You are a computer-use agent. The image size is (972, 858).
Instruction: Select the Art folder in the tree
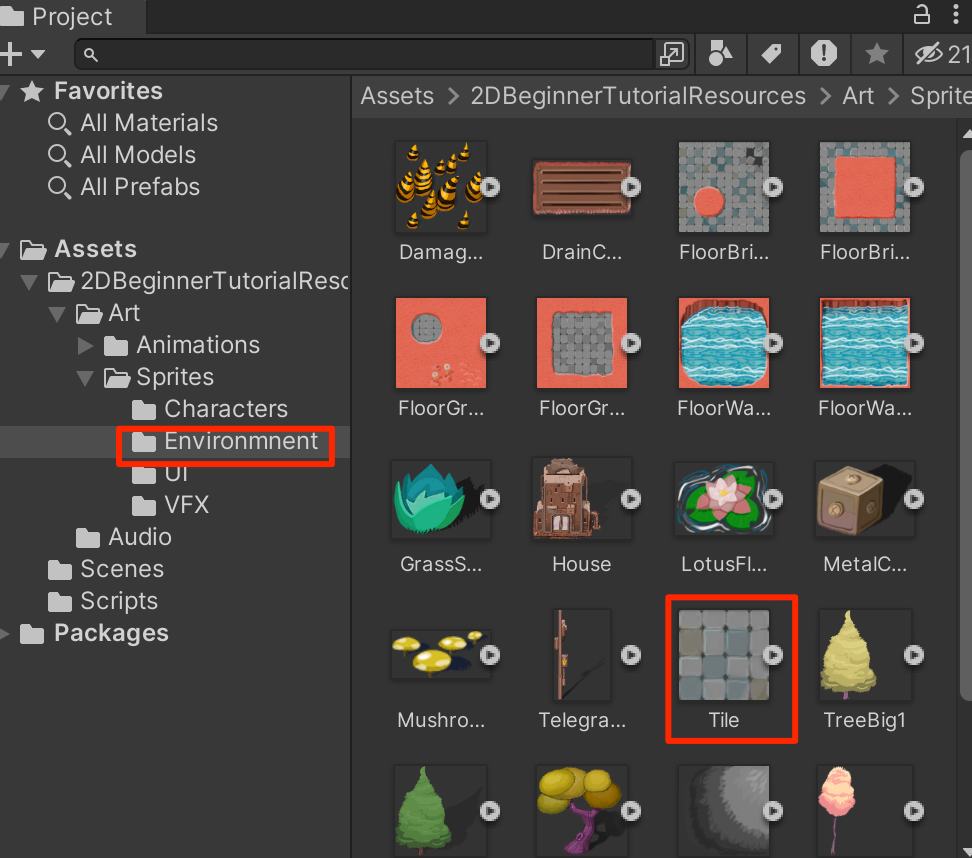pos(108,313)
